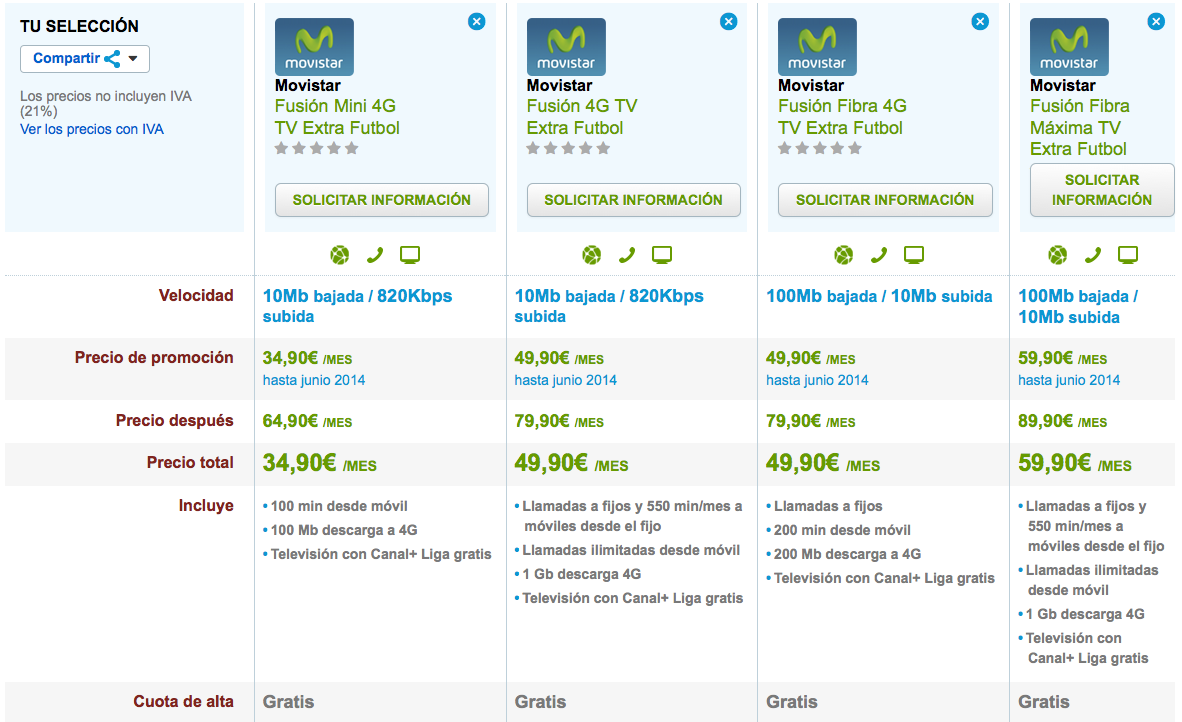Rate Fusión Fibra 4G TV using star rating
Image resolution: width=1182 pixels, height=722 pixels.
point(820,148)
